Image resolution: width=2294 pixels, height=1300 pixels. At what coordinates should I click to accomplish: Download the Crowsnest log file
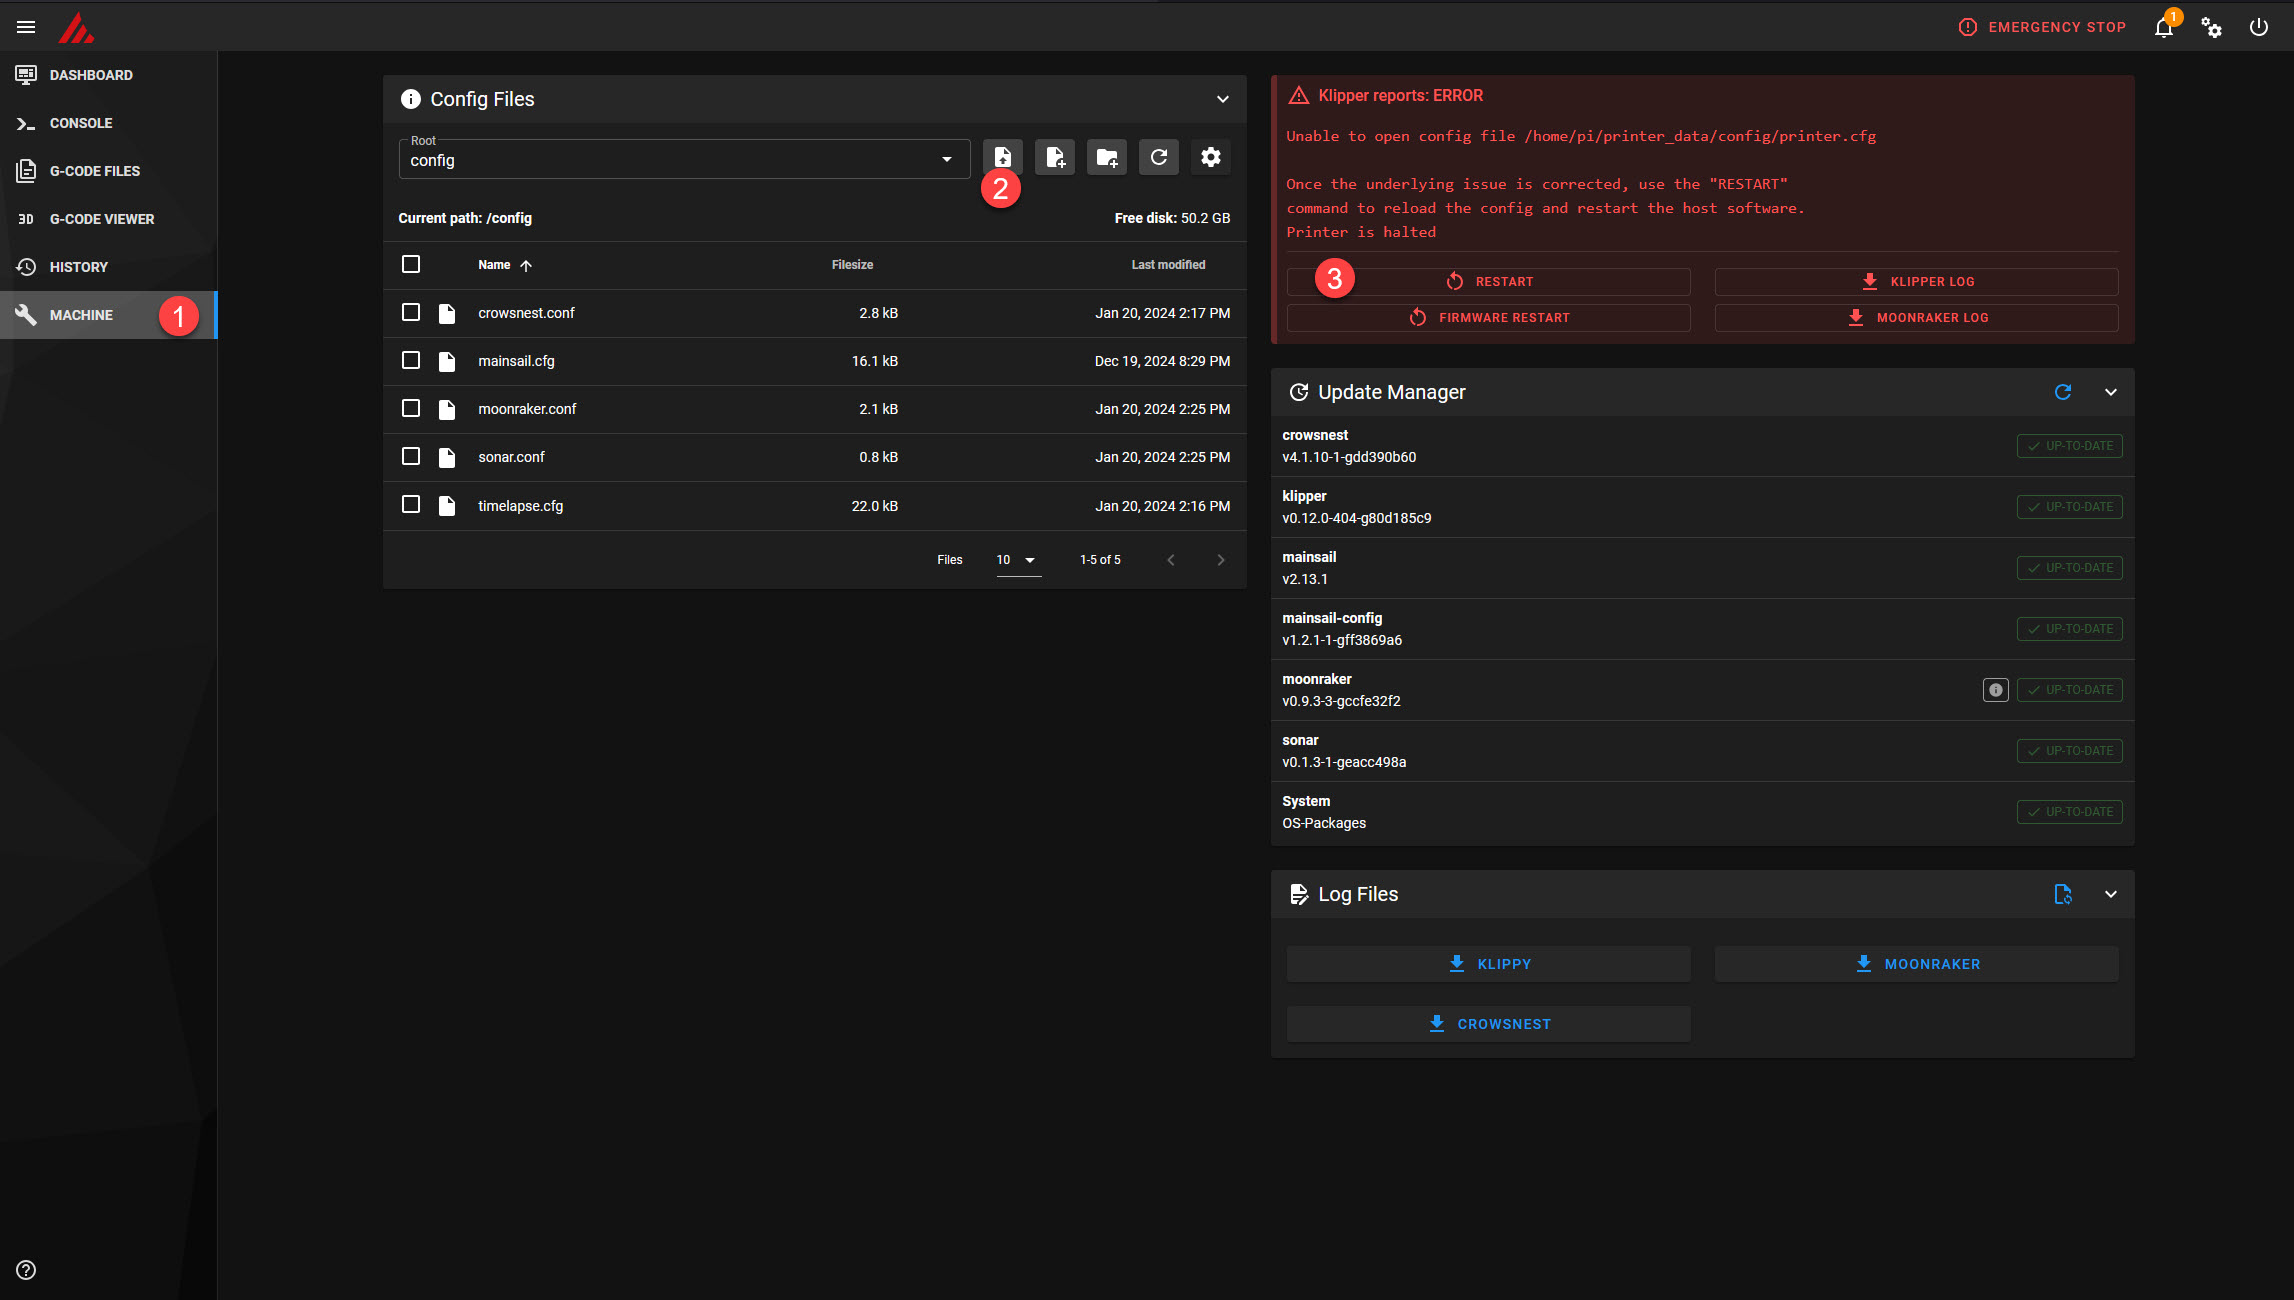(1488, 1024)
